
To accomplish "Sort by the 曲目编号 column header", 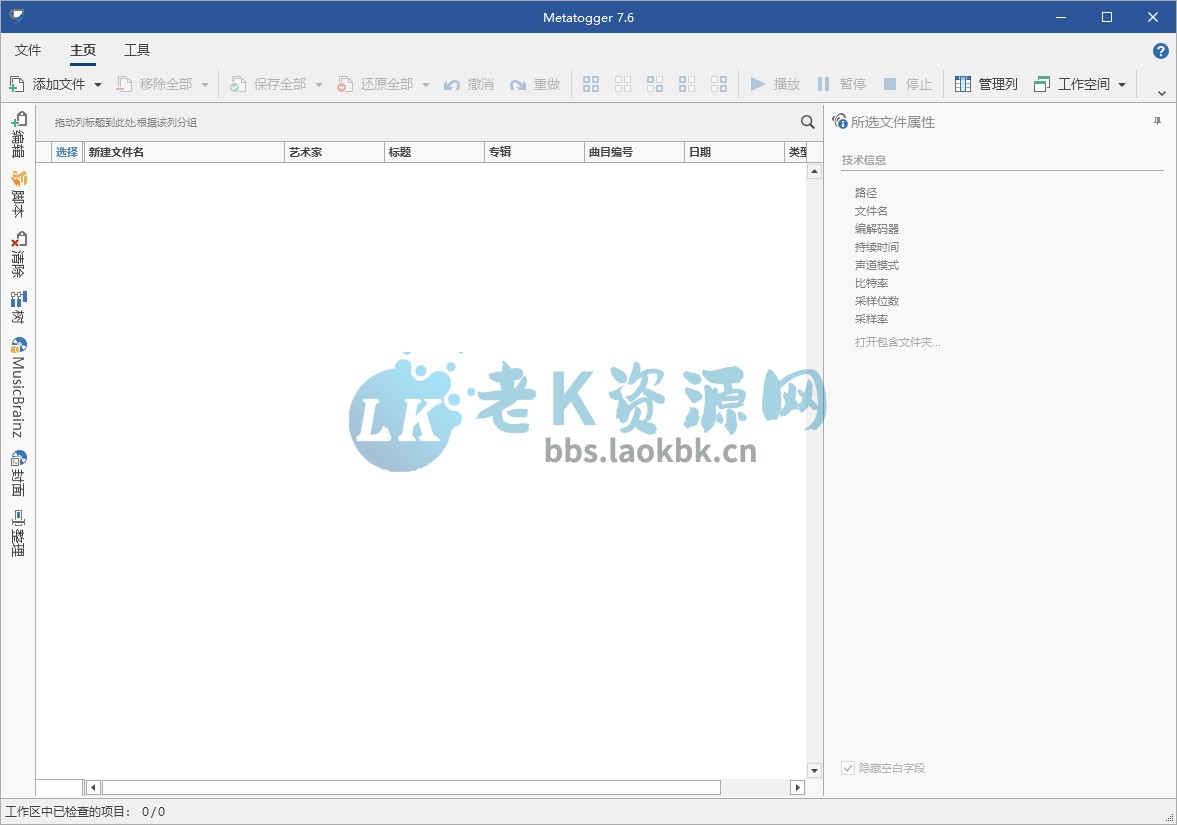I will coord(634,152).
